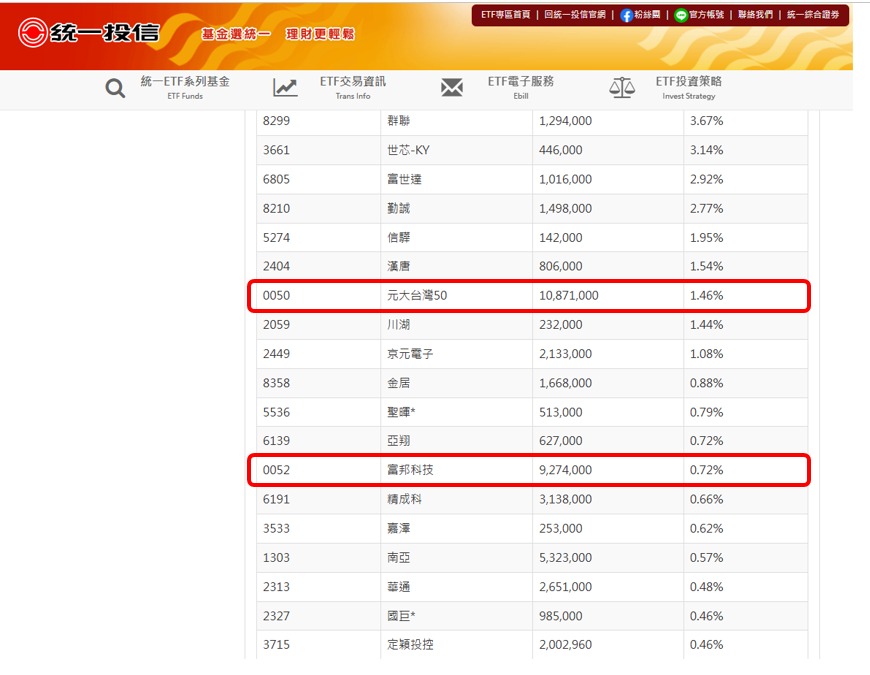
Task: Select stock name 定穎投控
Action: tap(410, 645)
